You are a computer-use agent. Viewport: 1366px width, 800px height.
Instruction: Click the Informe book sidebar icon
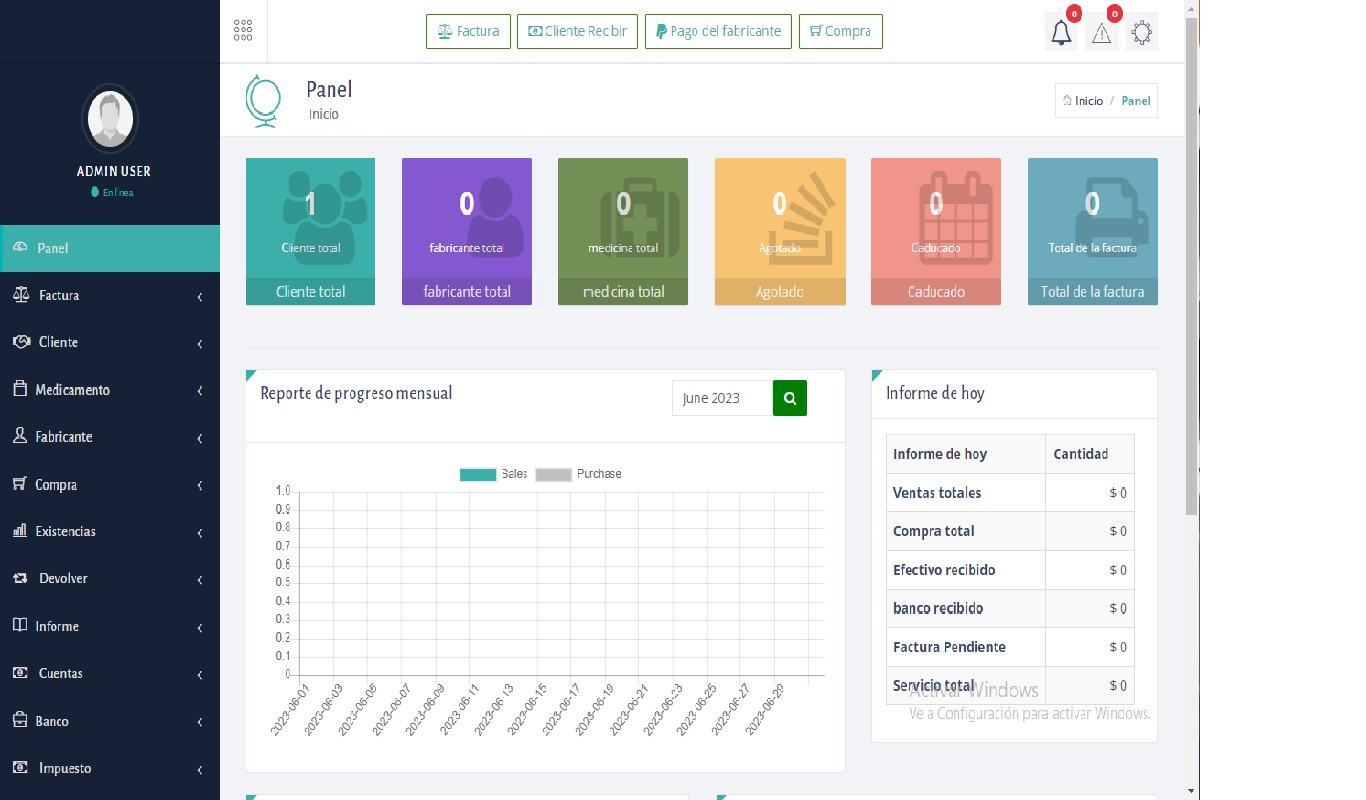click(x=20, y=625)
